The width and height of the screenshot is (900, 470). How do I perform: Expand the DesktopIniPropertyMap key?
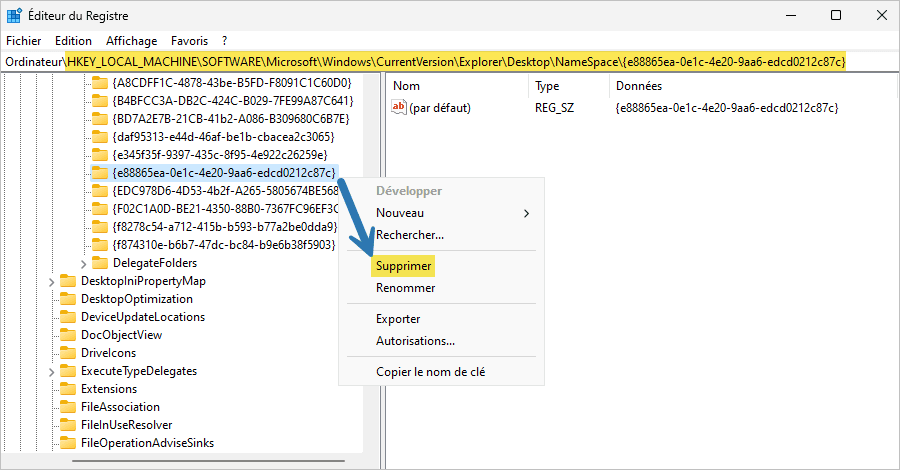pyautogui.click(x=52, y=282)
